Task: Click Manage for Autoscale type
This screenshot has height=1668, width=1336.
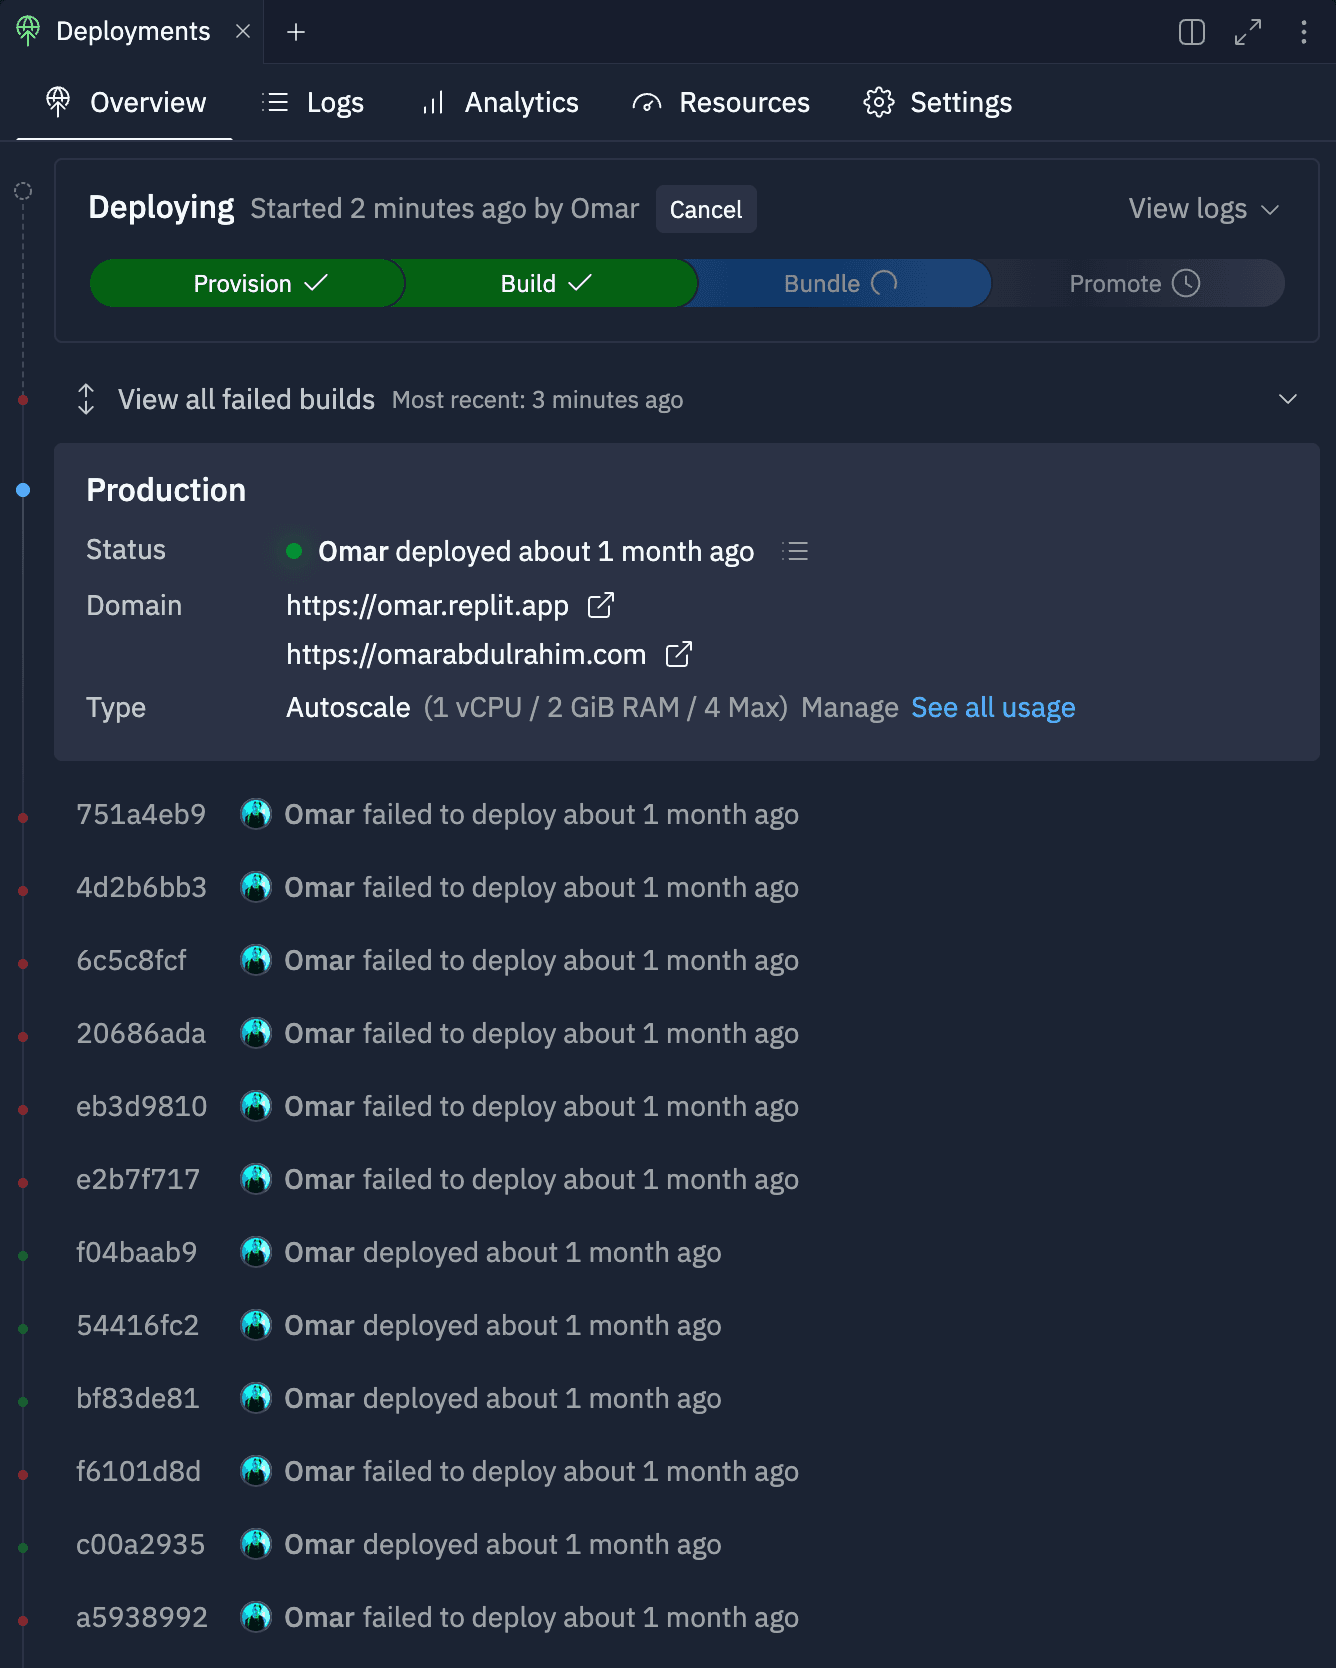Action: pos(850,707)
